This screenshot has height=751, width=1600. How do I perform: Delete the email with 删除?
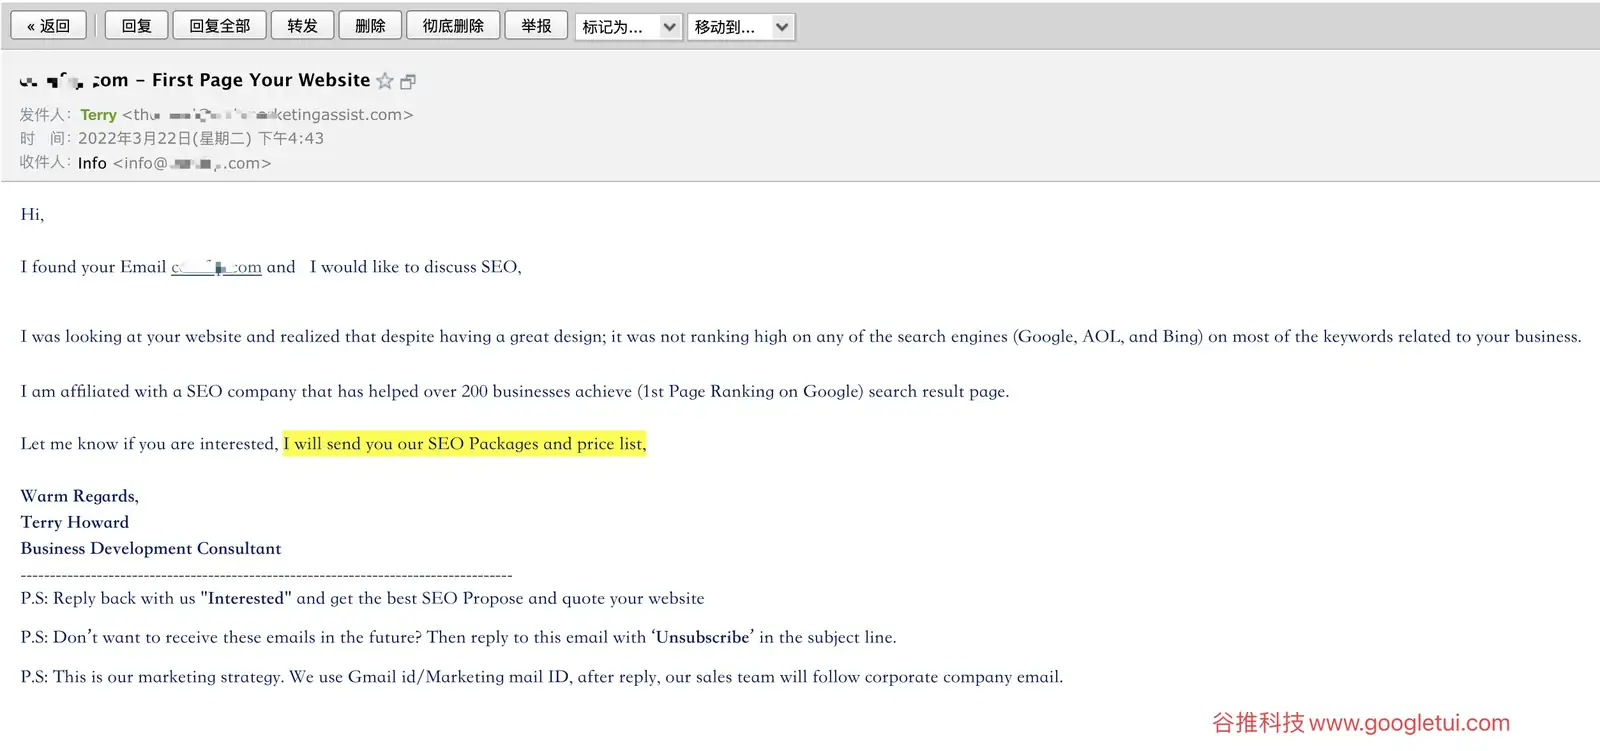(x=370, y=26)
